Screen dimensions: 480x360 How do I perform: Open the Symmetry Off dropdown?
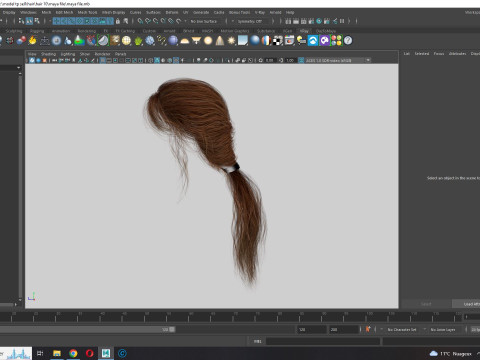[252, 21]
